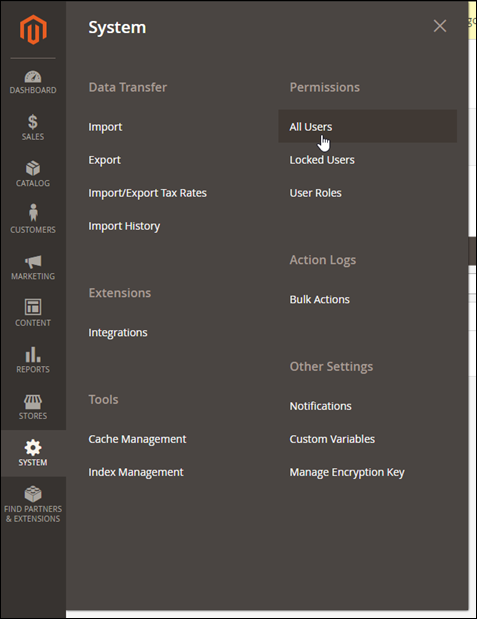Open Import under Data Transfer
Image resolution: width=477 pixels, height=619 pixels.
(x=105, y=127)
